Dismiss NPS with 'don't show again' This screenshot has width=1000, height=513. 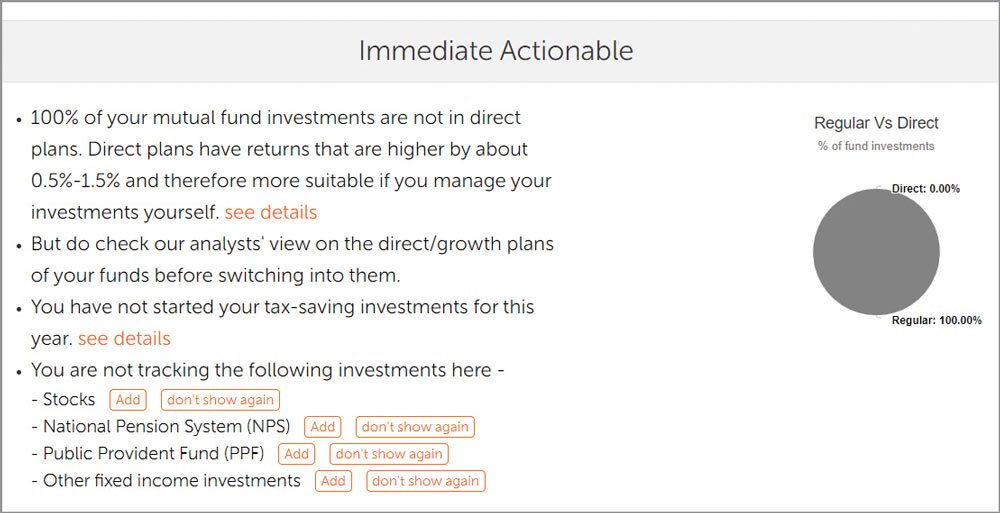[415, 427]
